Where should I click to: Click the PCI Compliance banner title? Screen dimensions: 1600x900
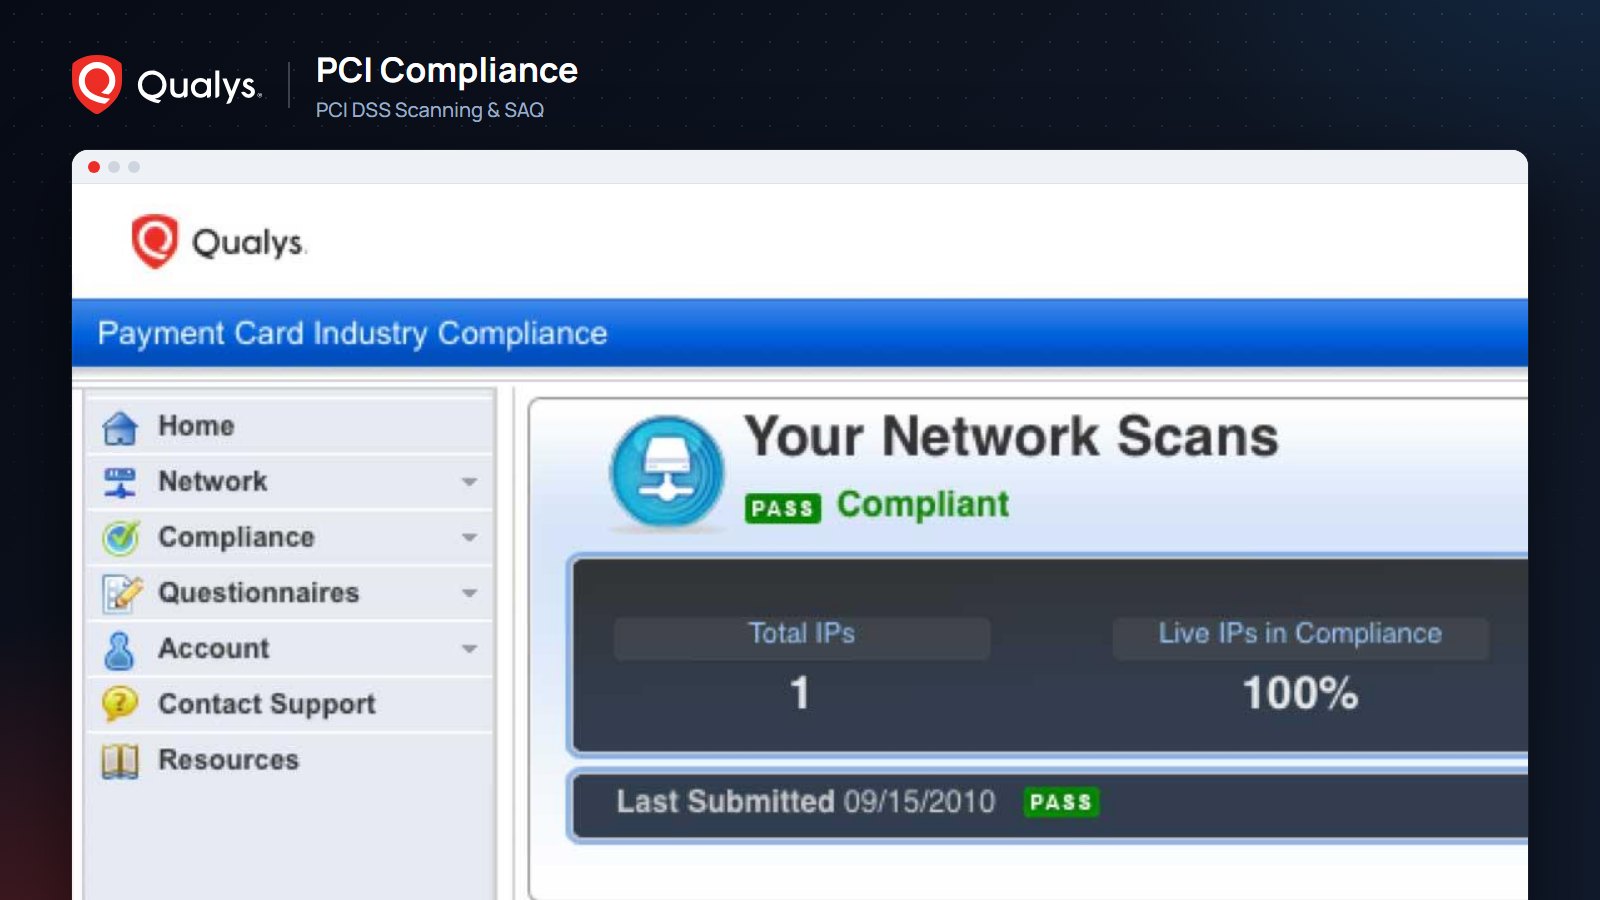click(x=447, y=71)
